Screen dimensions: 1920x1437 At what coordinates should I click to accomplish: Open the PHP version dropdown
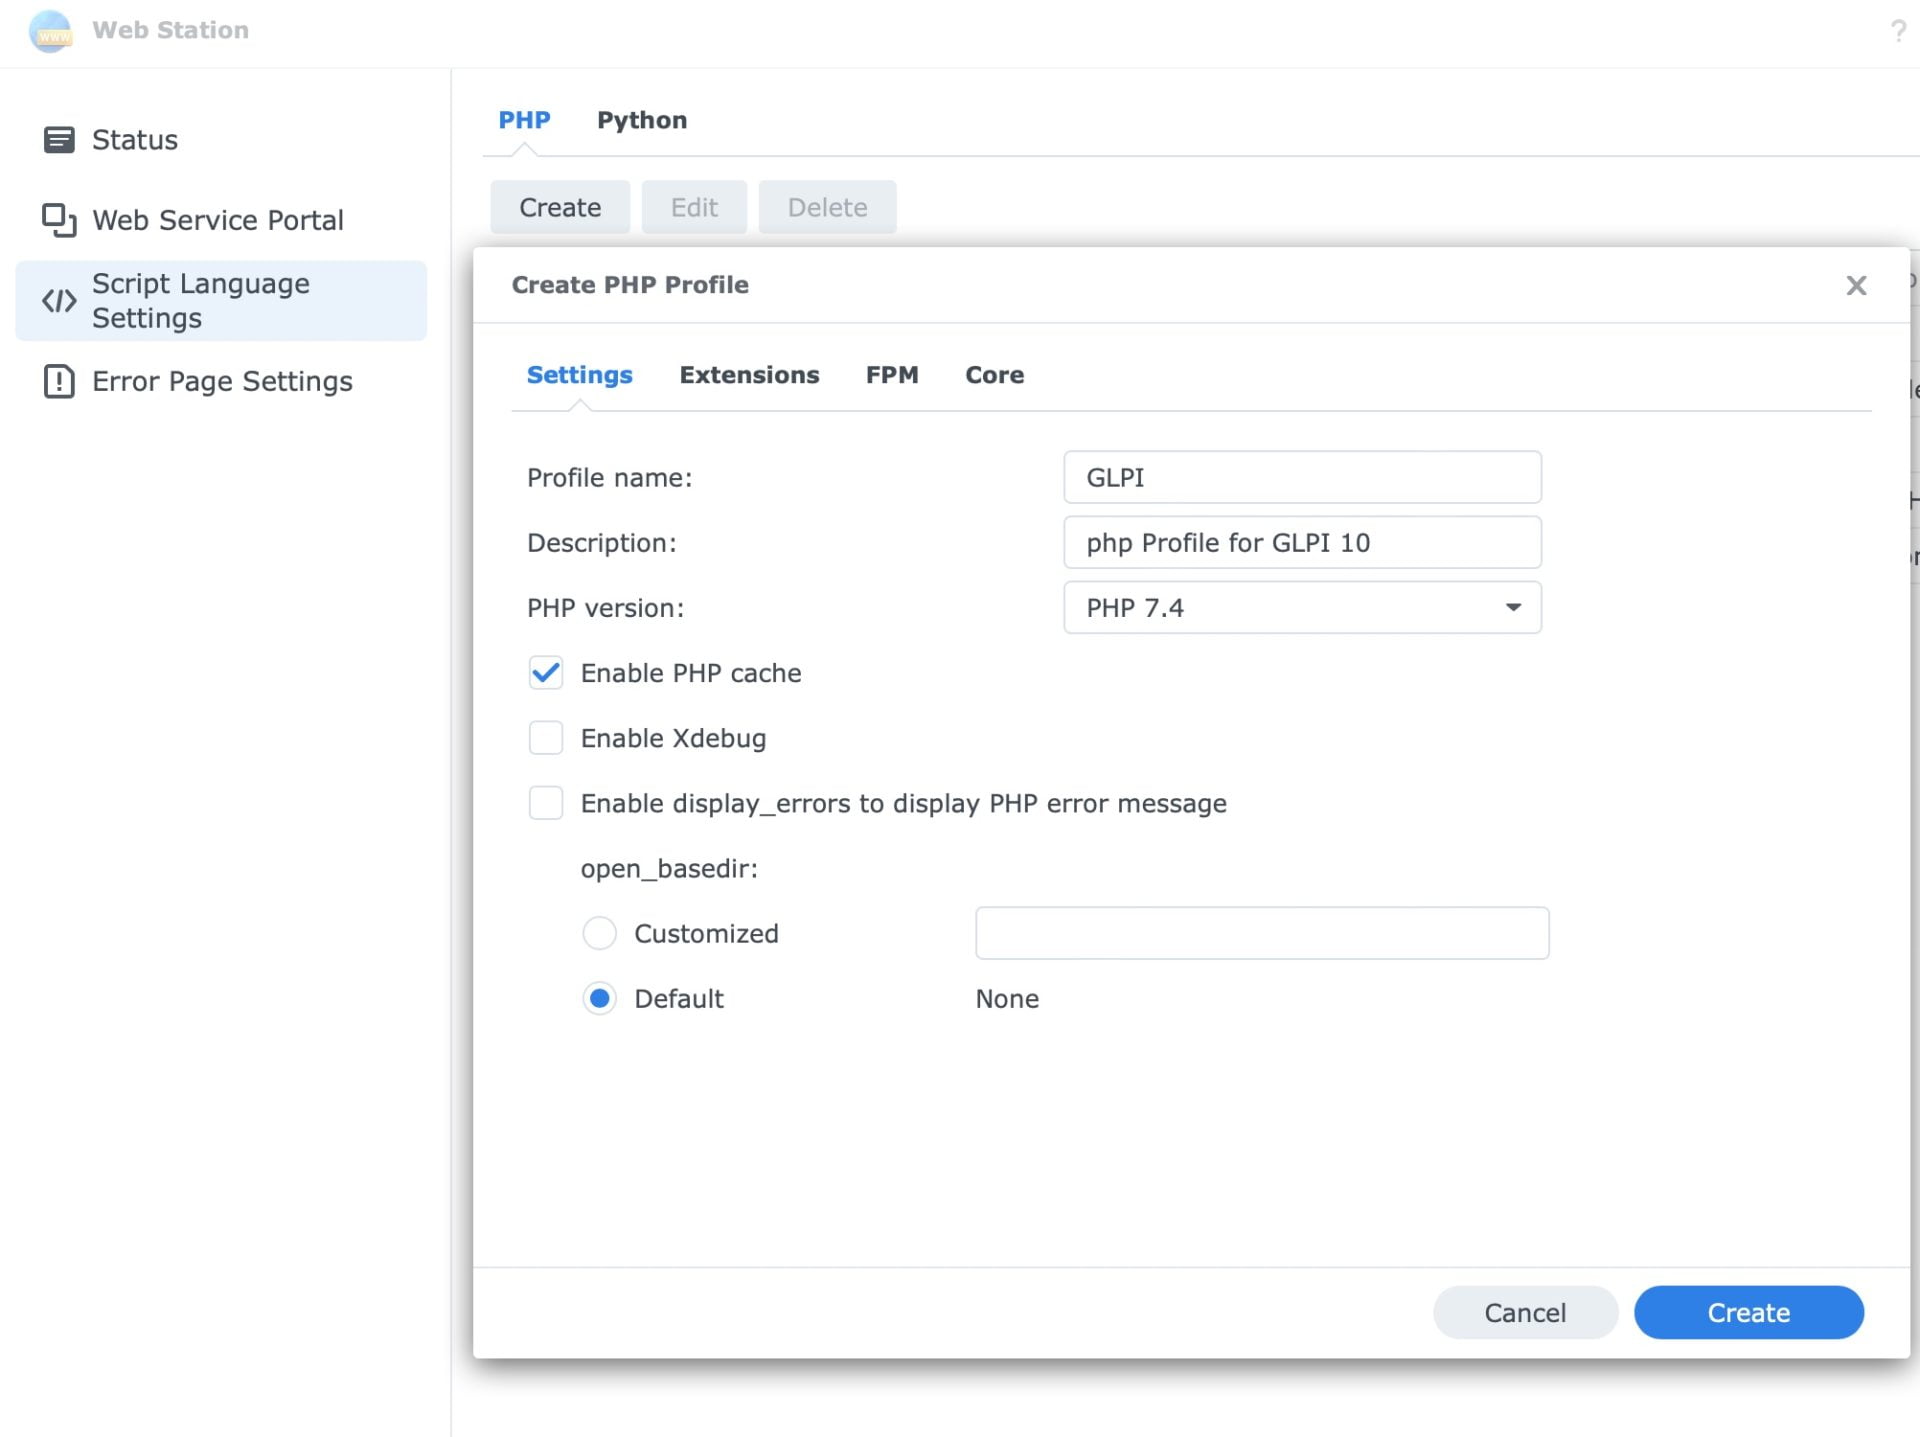pos(1302,607)
